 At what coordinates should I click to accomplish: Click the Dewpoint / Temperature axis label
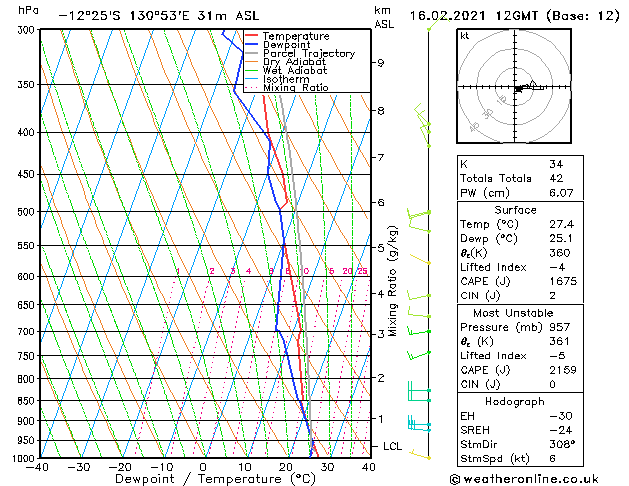pos(215,479)
